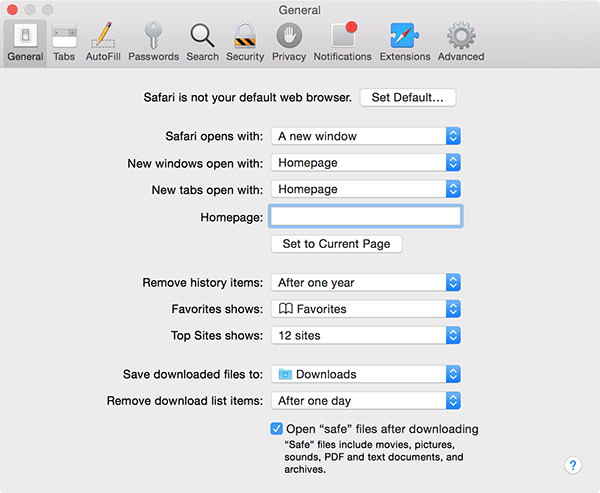Expand the Safari opens with dropdown
The image size is (600, 493).
tap(365, 136)
